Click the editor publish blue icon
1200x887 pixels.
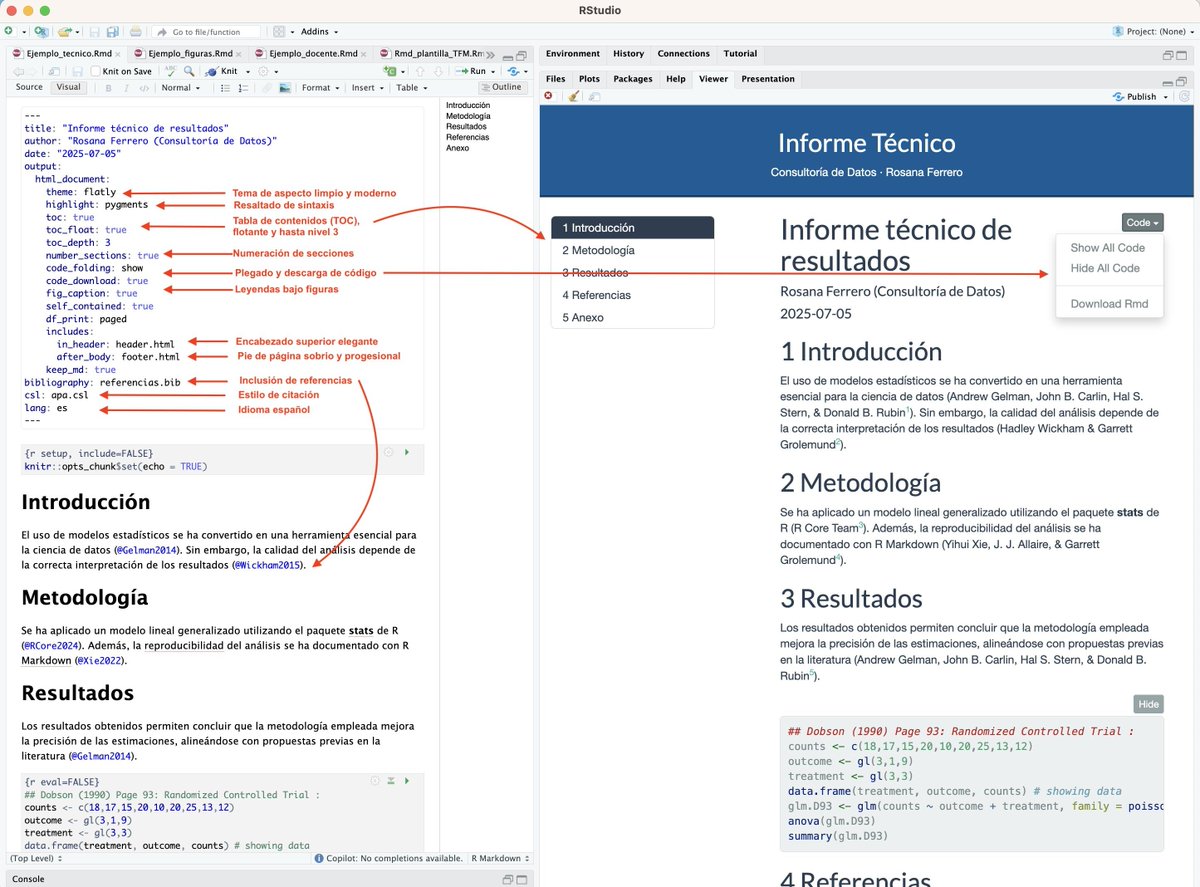tap(513, 71)
